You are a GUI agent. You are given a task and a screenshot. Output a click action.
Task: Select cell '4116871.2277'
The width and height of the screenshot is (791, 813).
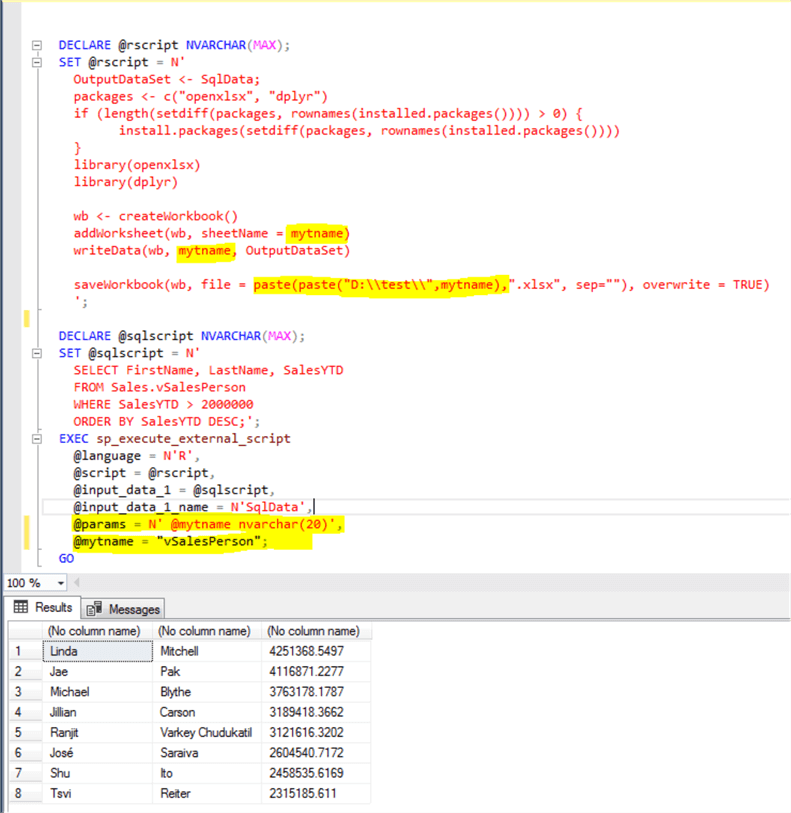(x=316, y=671)
